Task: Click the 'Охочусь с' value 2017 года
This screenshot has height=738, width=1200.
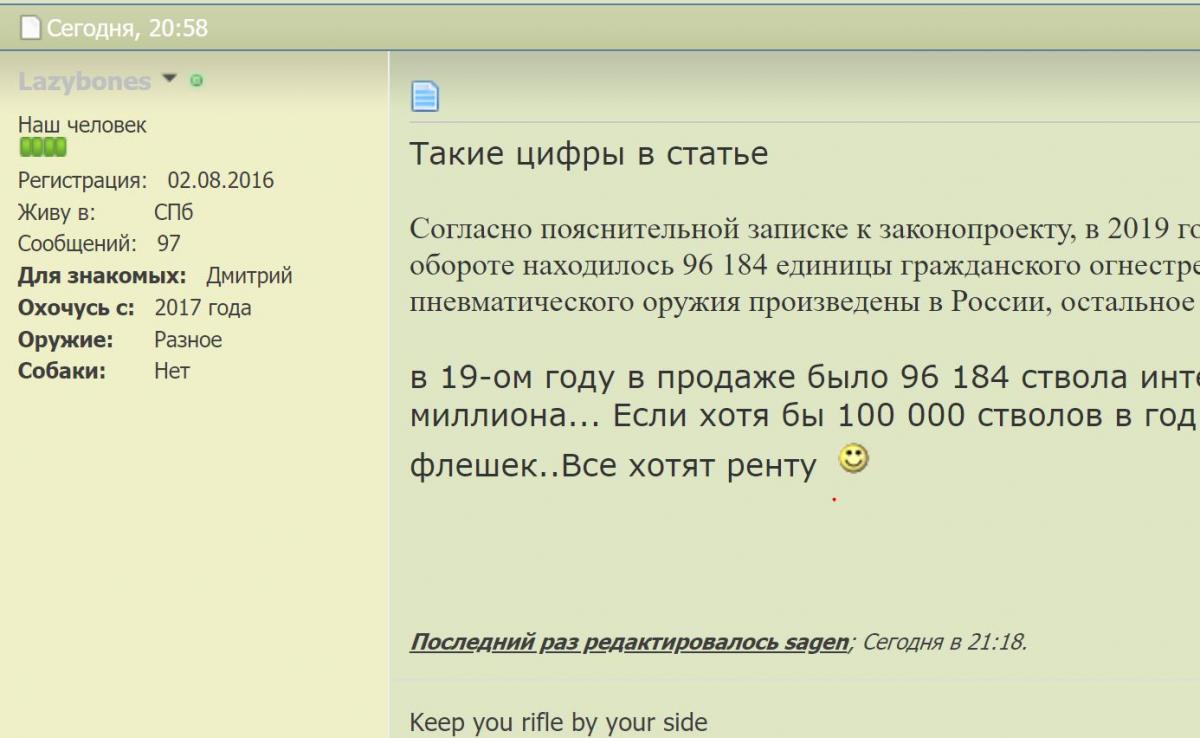Action: pos(203,308)
